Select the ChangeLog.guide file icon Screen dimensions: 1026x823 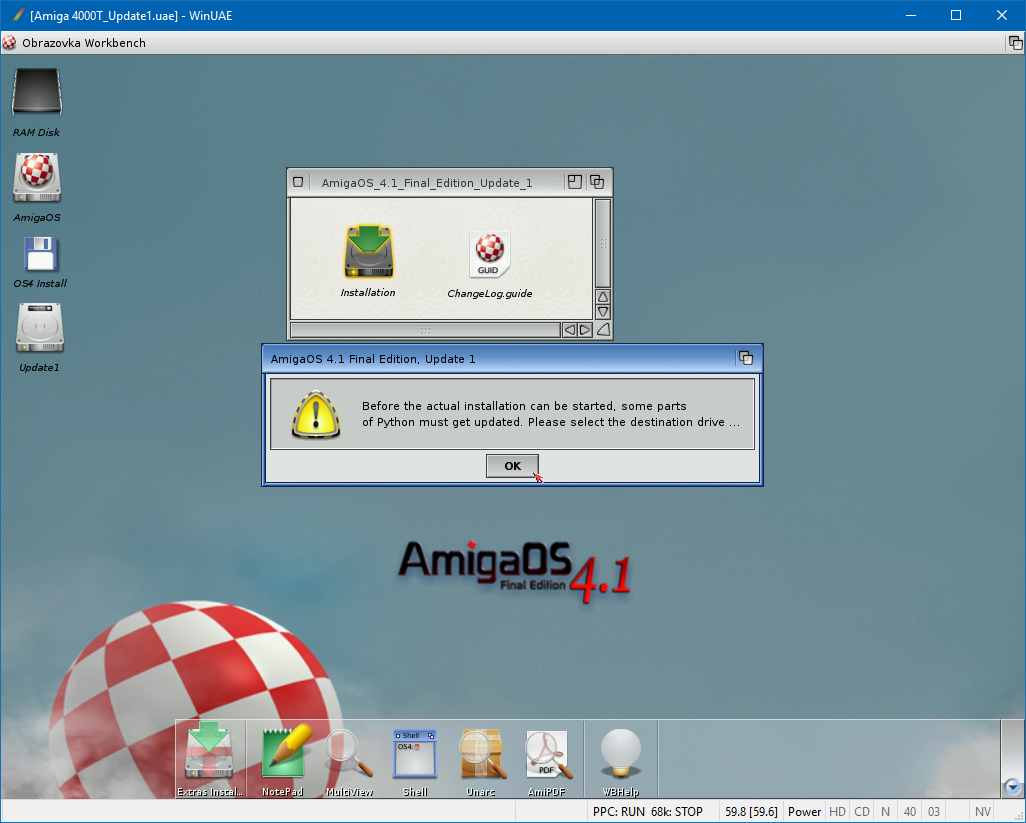[489, 256]
